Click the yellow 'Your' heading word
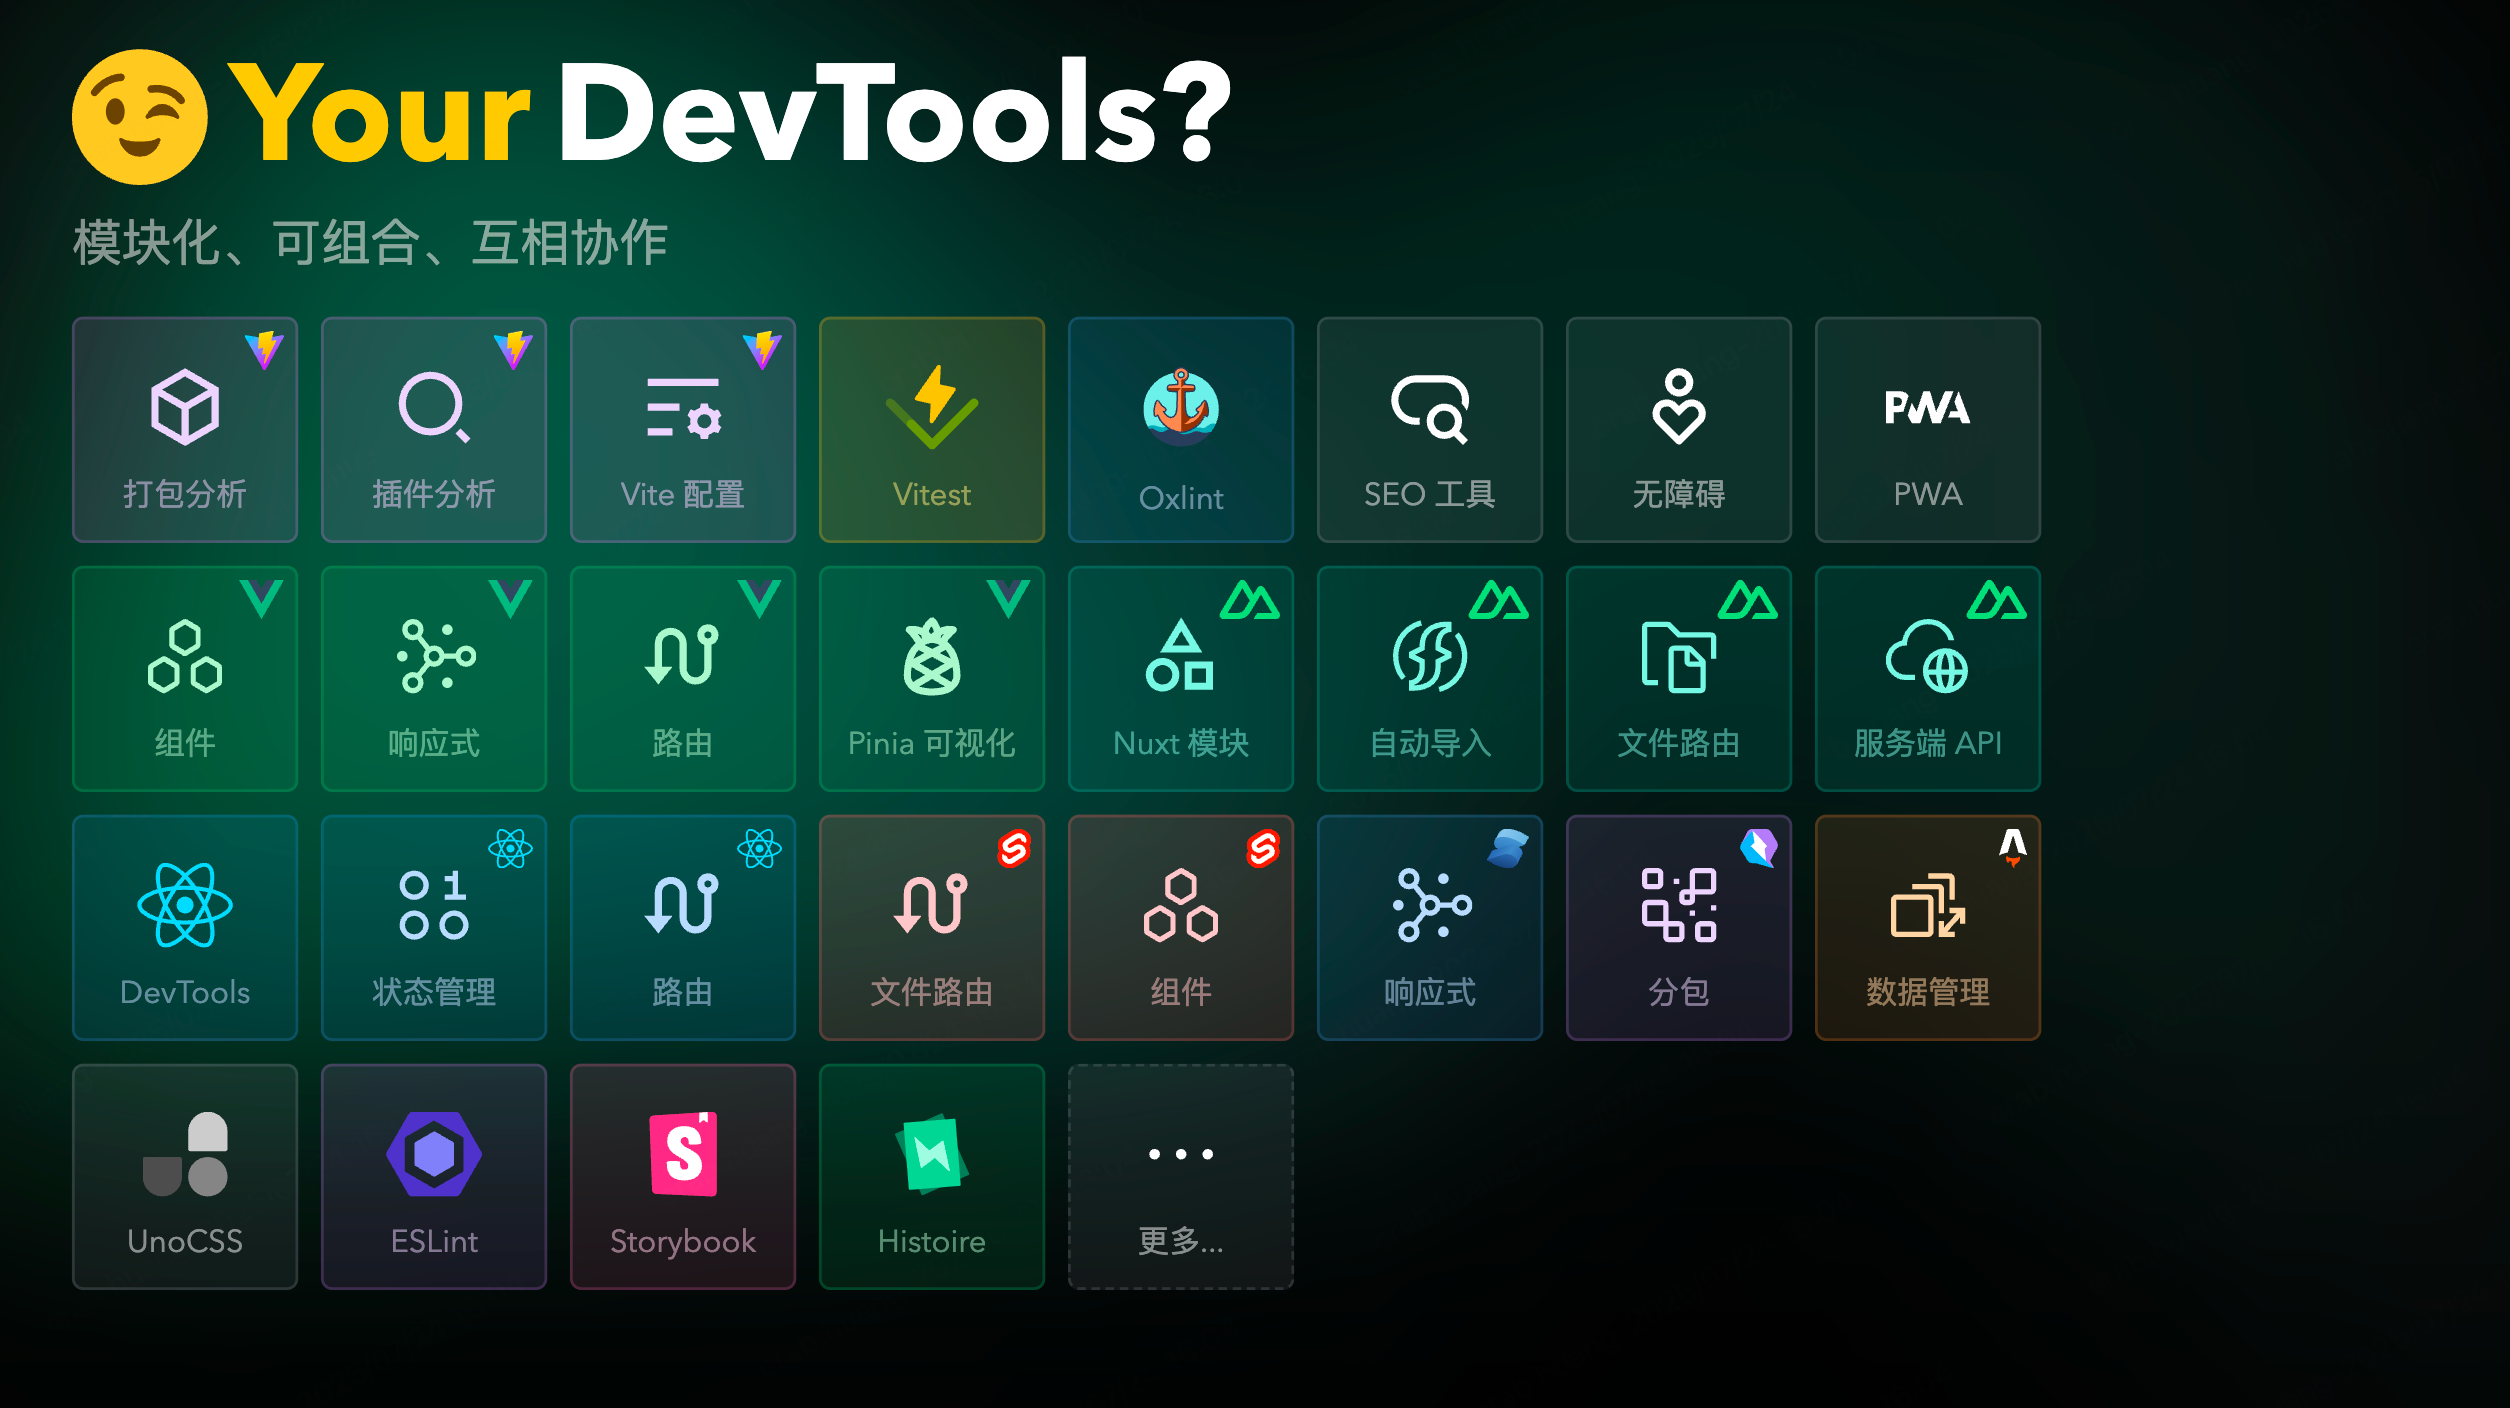Image resolution: width=2510 pixels, height=1408 pixels. tap(379, 112)
